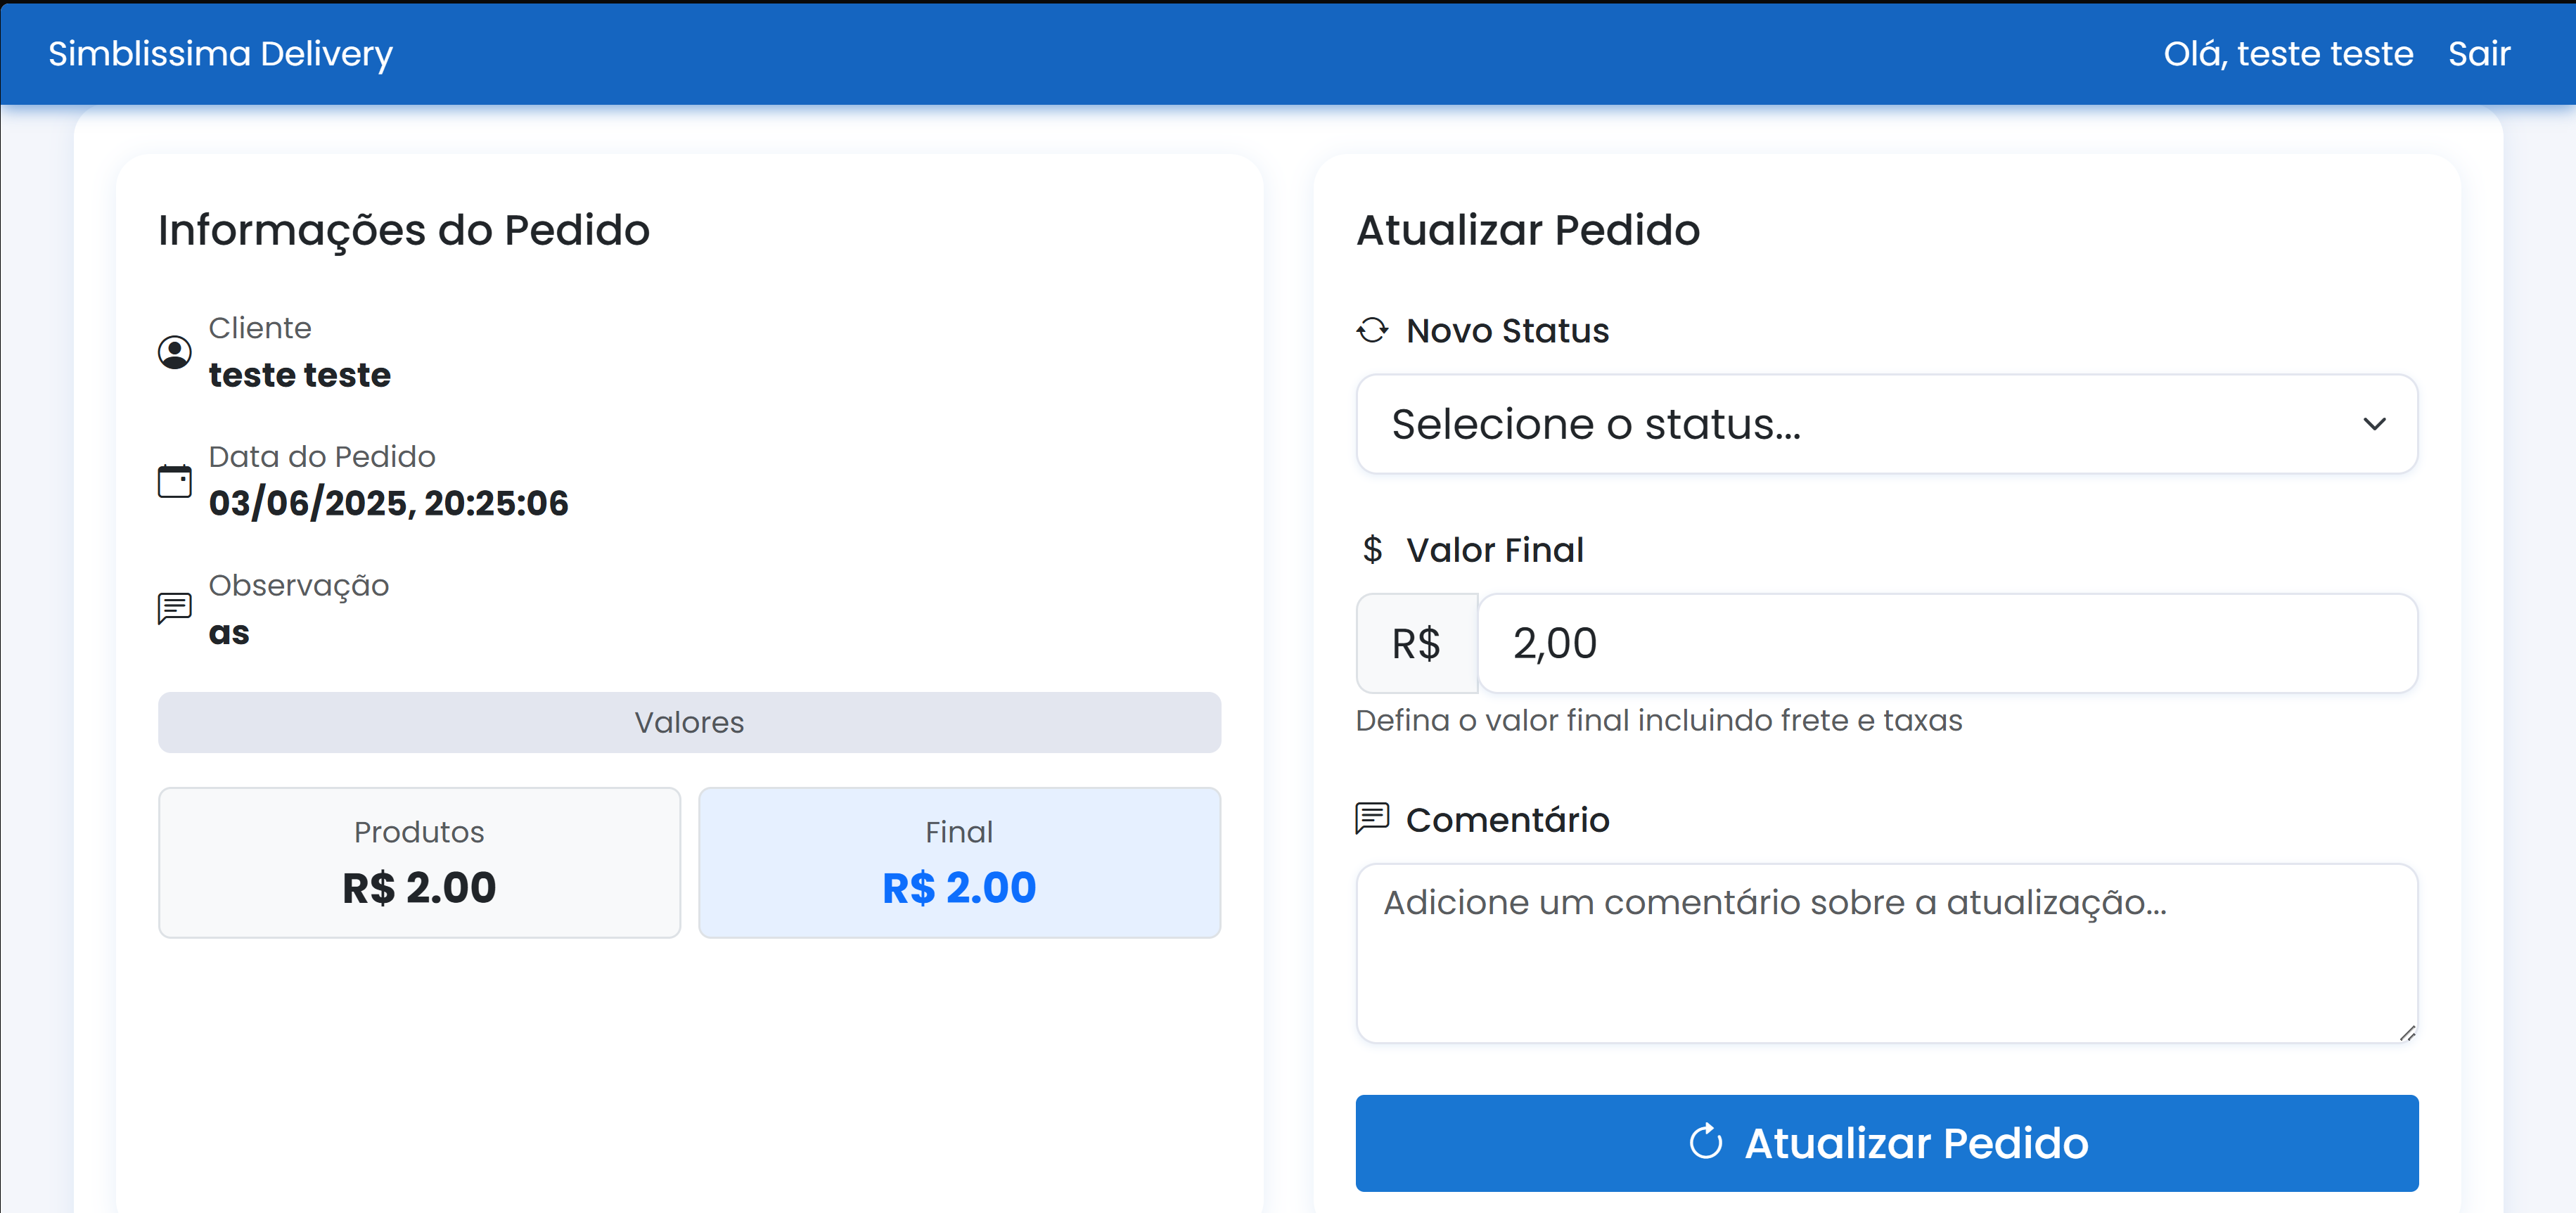Select 'Sair' in the top bar
The image size is (2576, 1213).
(x=2481, y=54)
